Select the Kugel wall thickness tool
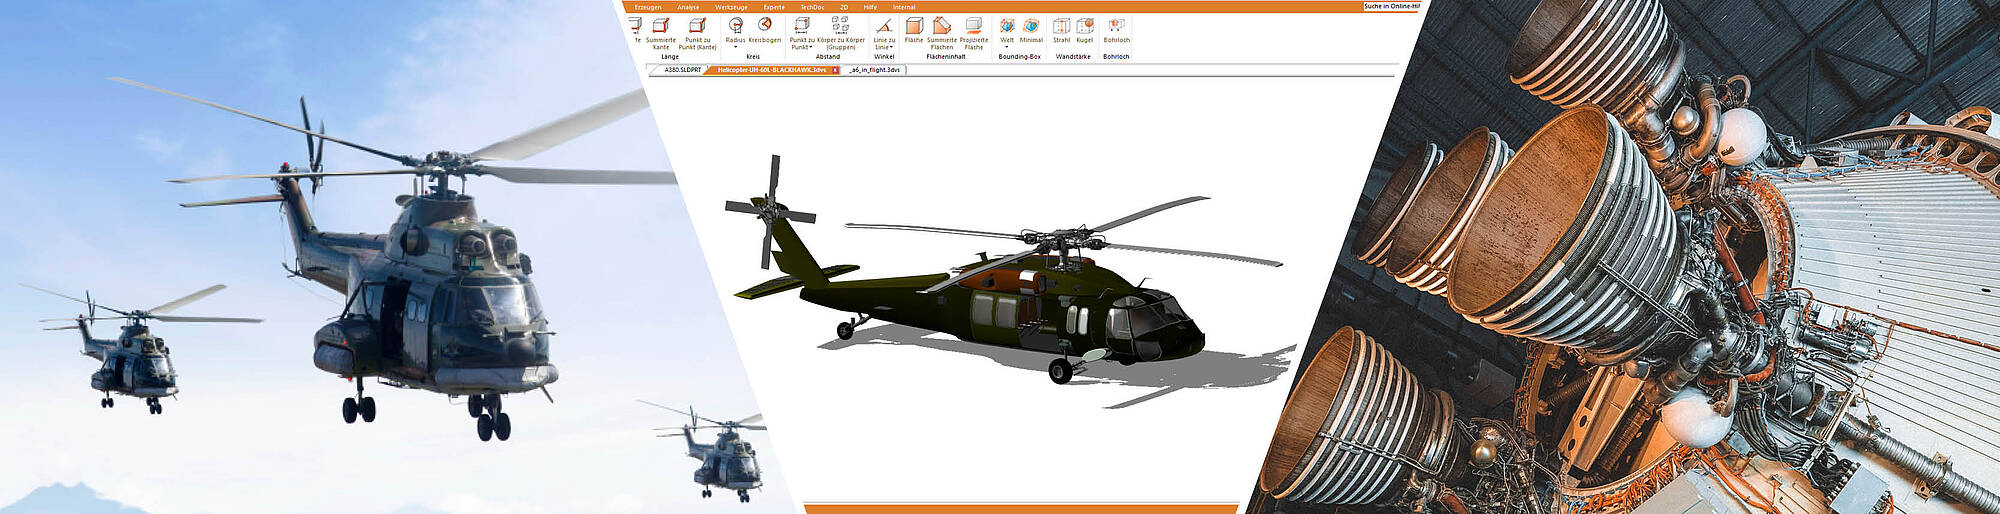 coord(1085,30)
